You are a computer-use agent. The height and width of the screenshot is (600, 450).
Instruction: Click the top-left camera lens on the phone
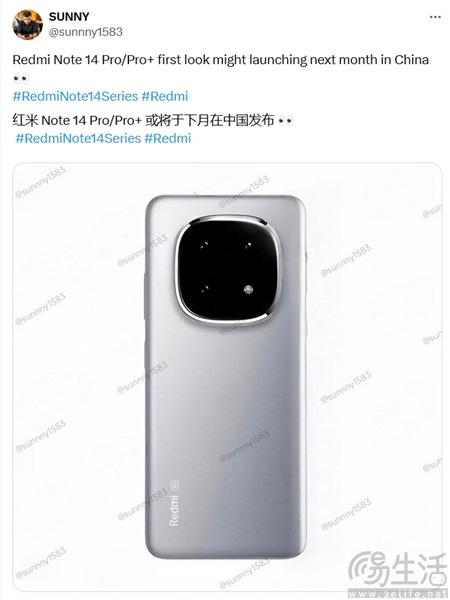tap(204, 245)
